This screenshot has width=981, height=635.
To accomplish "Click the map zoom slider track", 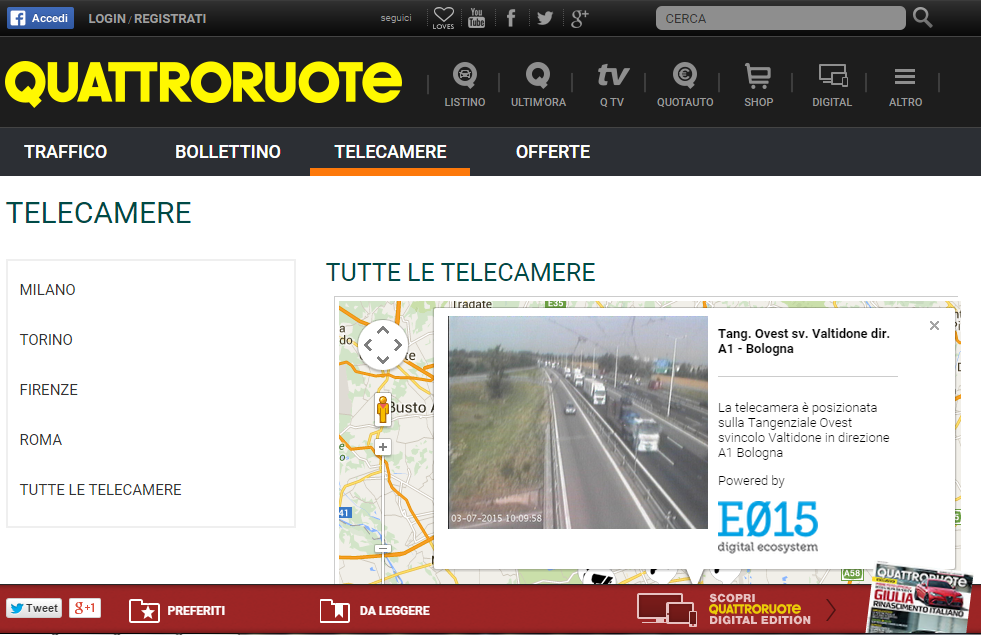I will 382,500.
